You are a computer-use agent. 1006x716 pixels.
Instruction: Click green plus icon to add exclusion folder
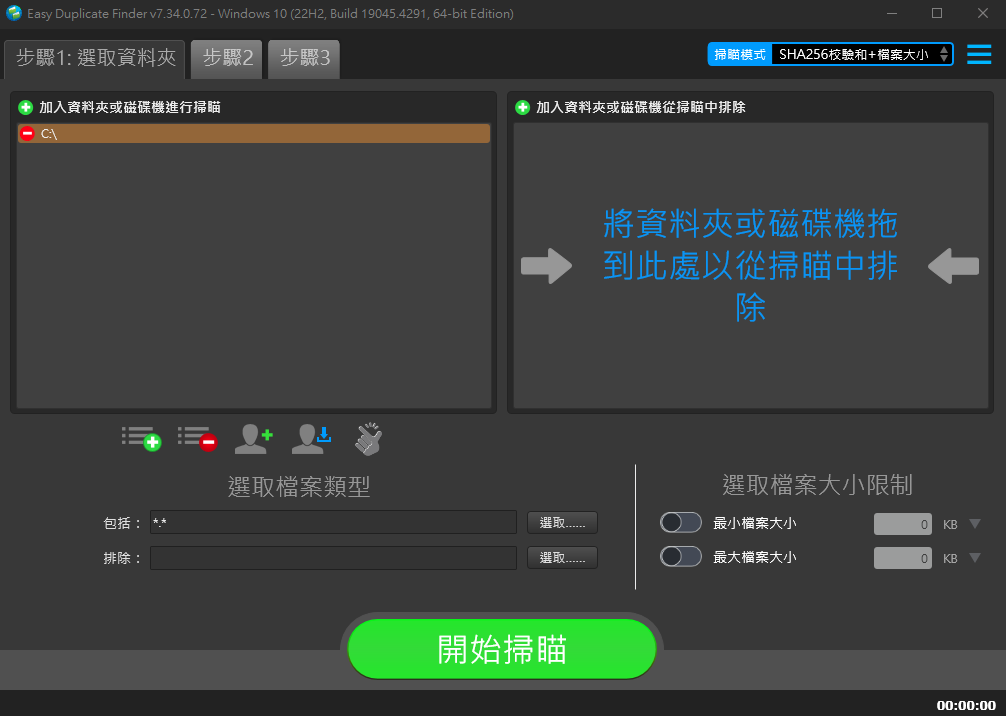[x=522, y=107]
